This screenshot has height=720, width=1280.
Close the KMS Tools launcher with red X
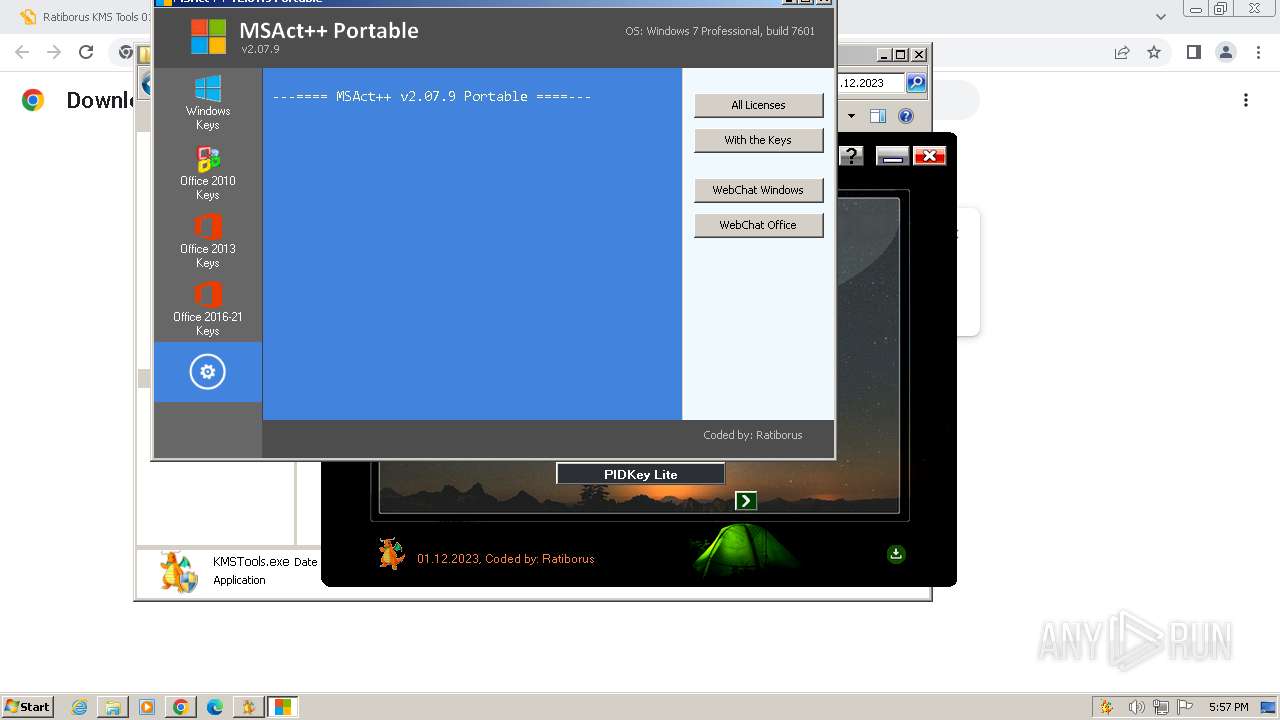pyautogui.click(x=929, y=155)
